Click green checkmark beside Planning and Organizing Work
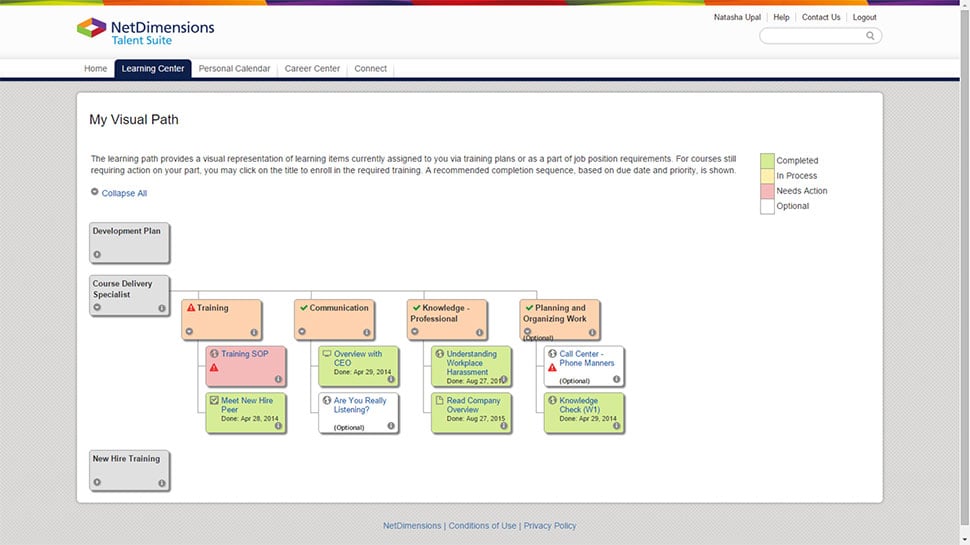Image resolution: width=970 pixels, height=545 pixels. click(x=529, y=307)
